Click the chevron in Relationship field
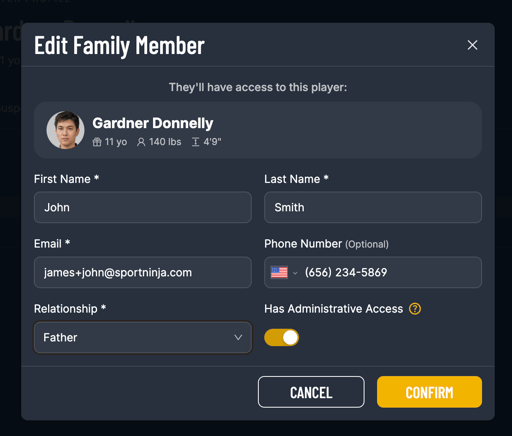 click(238, 337)
